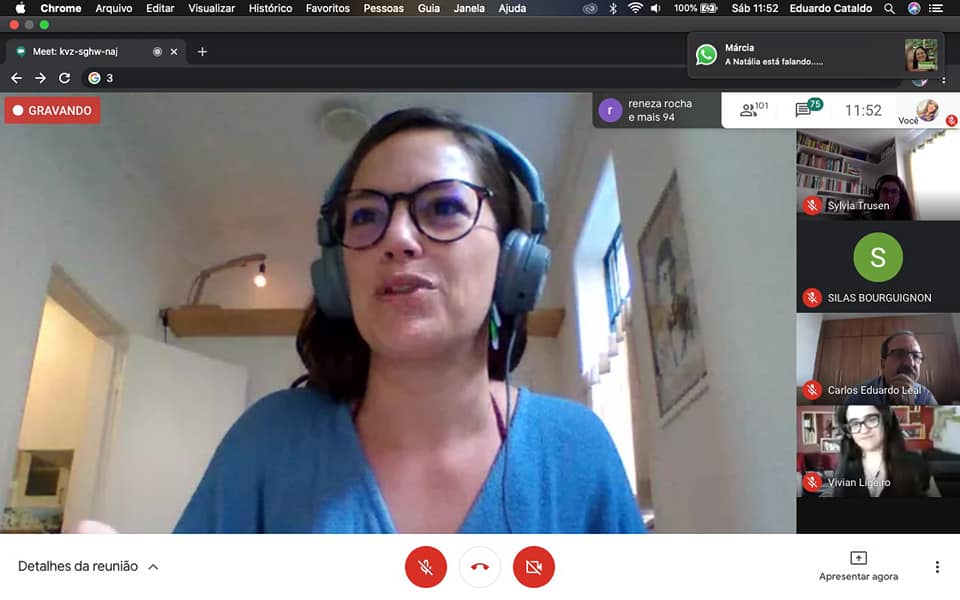The height and width of the screenshot is (600, 960).
Task: Open the Visualizar menu
Action: [x=211, y=8]
